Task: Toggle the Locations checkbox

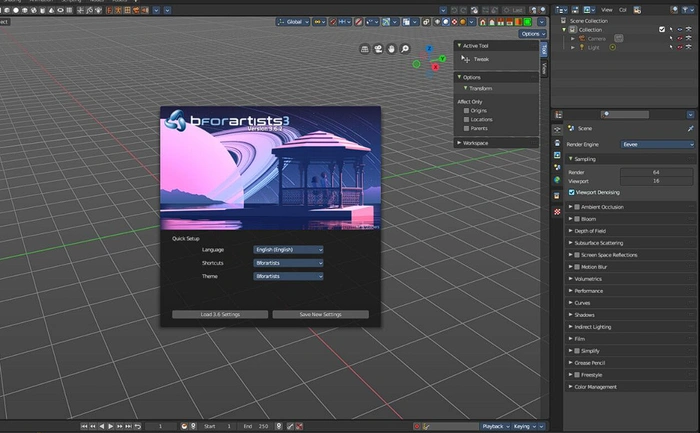Action: click(x=466, y=120)
